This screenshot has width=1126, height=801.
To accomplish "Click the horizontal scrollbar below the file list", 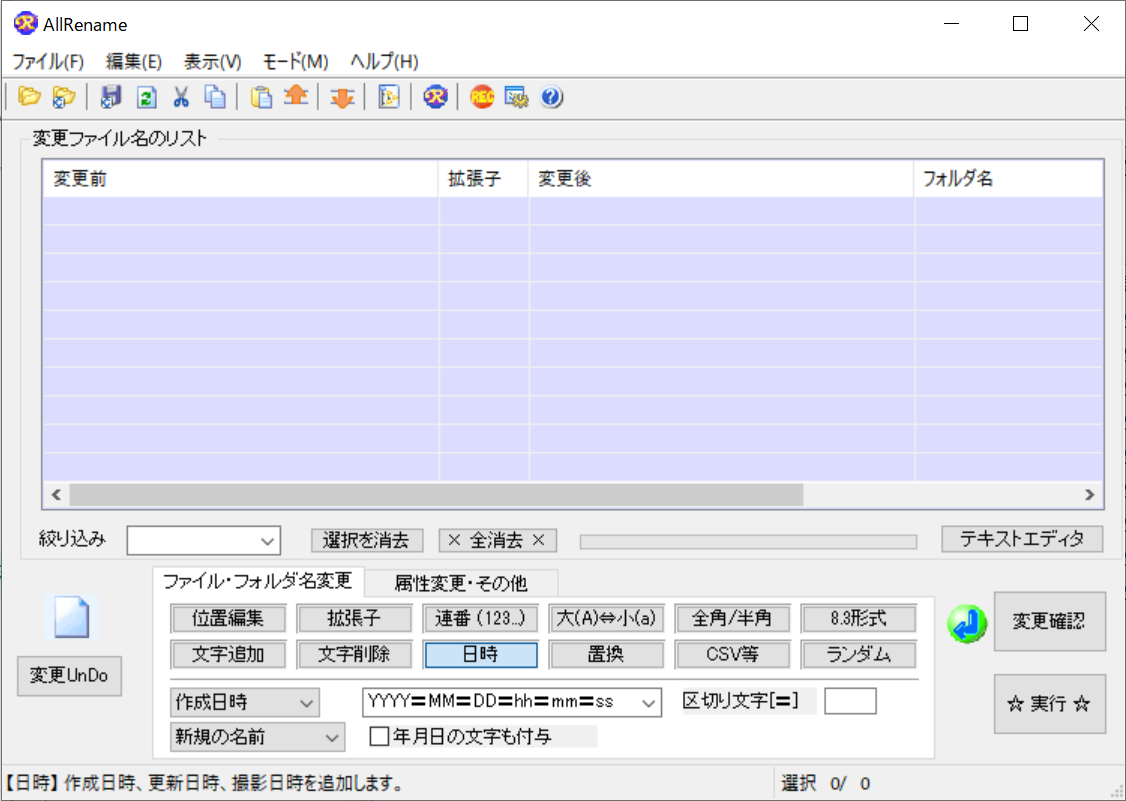I will click(430, 494).
